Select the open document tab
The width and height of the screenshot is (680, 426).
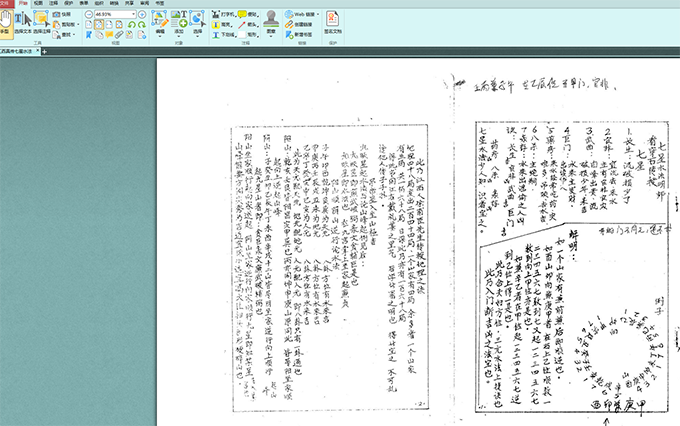(16, 51)
